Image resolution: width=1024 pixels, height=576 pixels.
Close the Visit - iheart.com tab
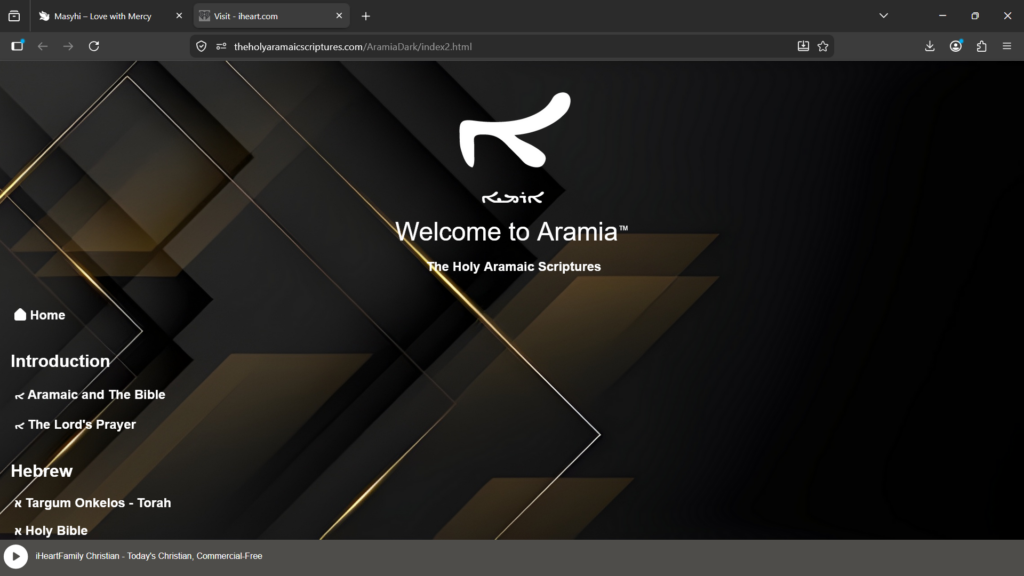click(339, 16)
